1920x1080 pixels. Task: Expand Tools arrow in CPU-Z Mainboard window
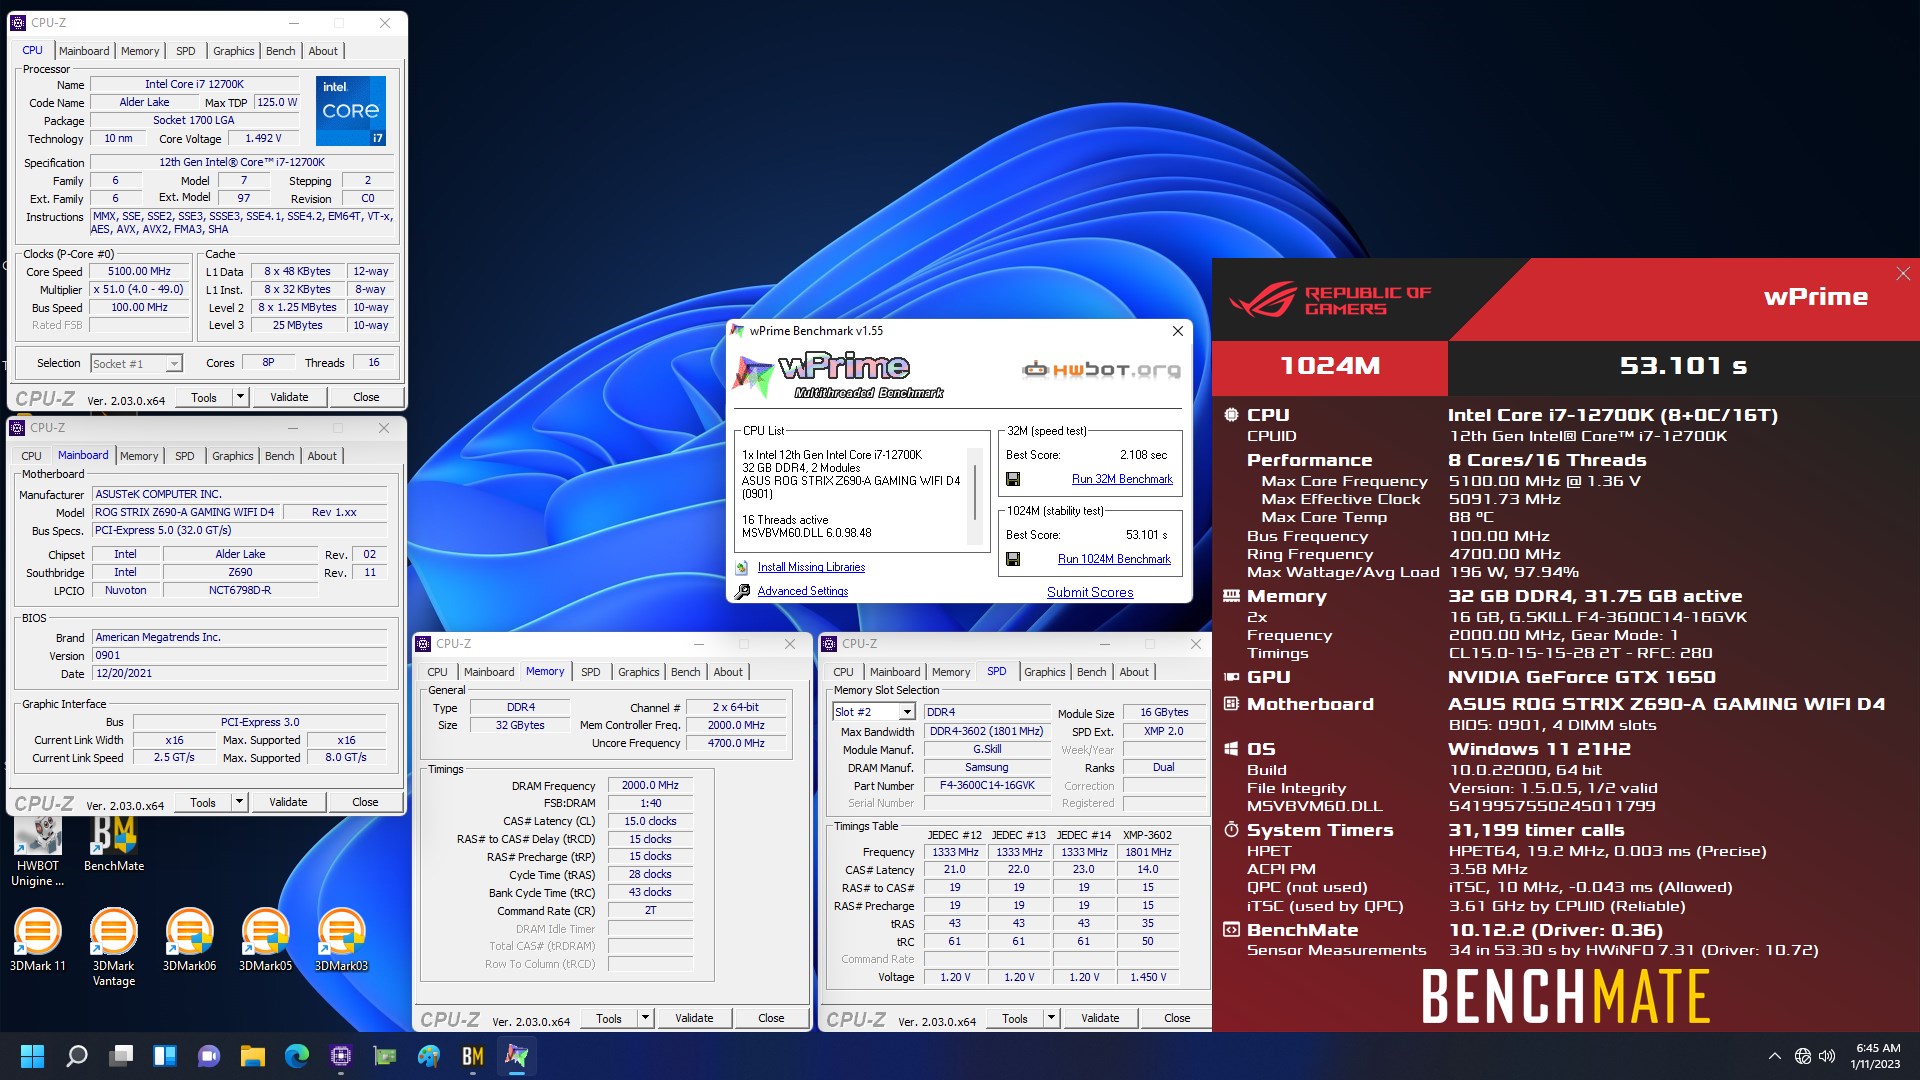pos(239,802)
